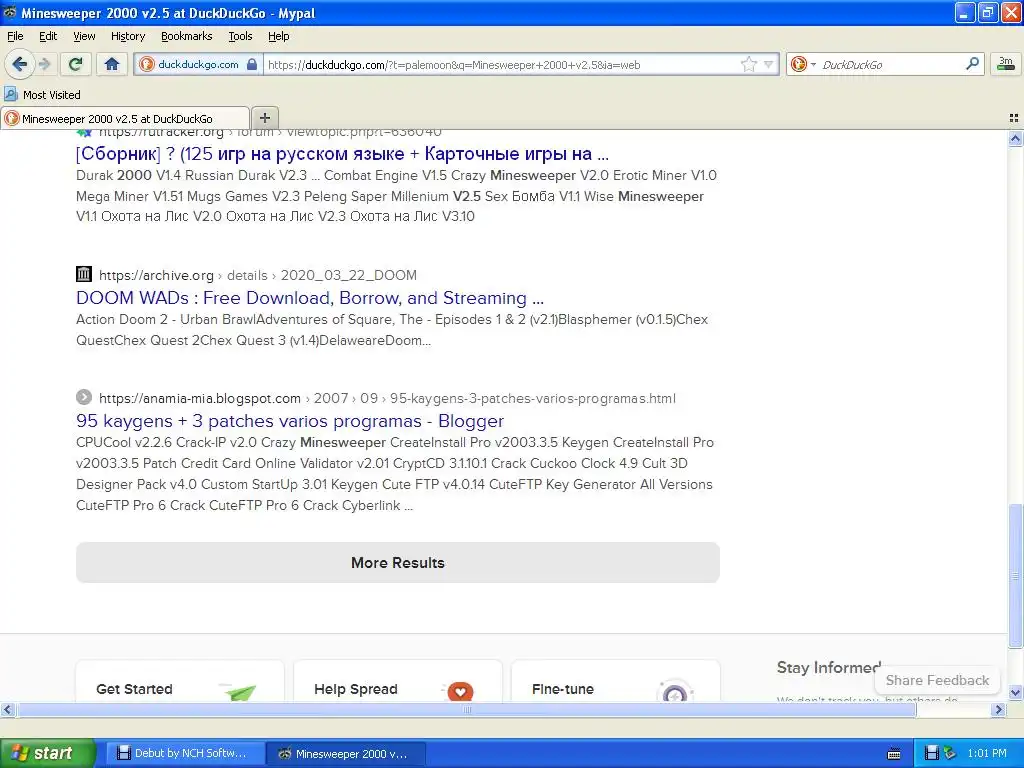Click the horizontal scrollbar right arrow
This screenshot has height=768, width=1024.
click(998, 709)
